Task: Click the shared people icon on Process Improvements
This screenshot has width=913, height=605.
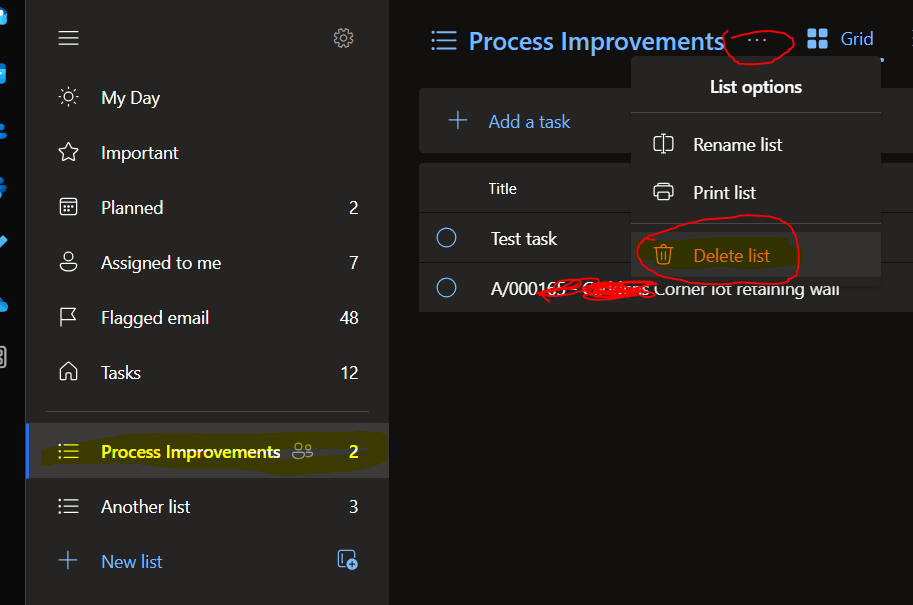Action: (x=302, y=451)
